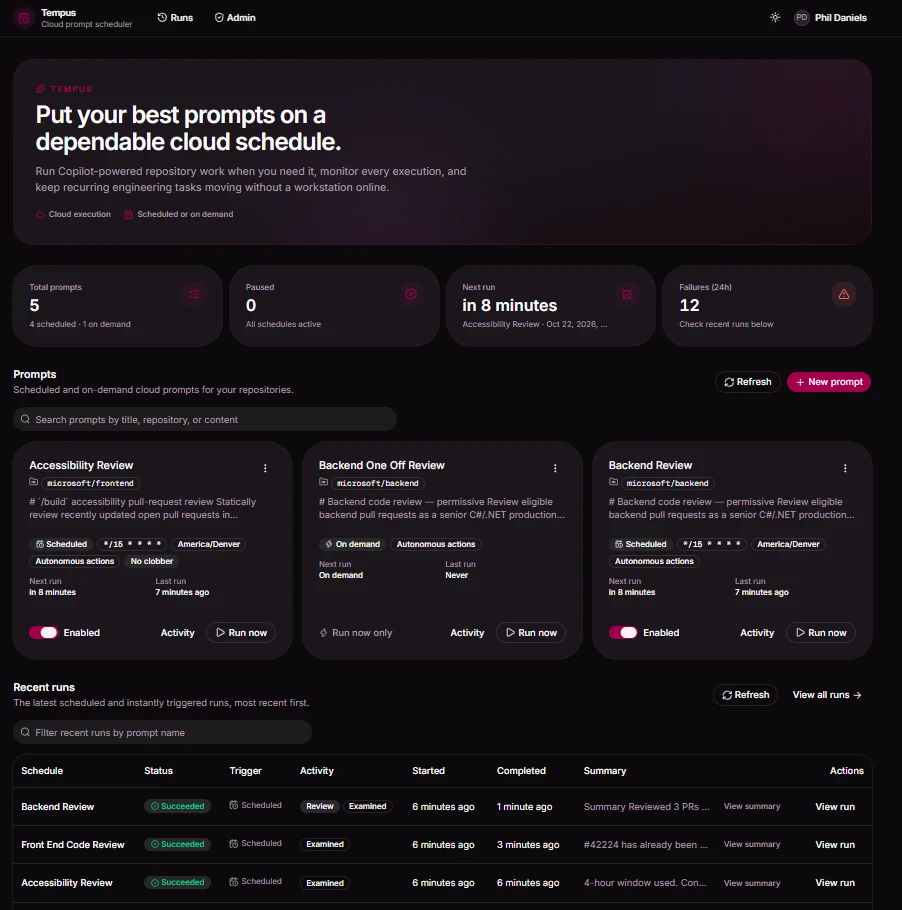The width and height of the screenshot is (902, 910).
Task: View run for Front End Code Review row
Action: (835, 845)
